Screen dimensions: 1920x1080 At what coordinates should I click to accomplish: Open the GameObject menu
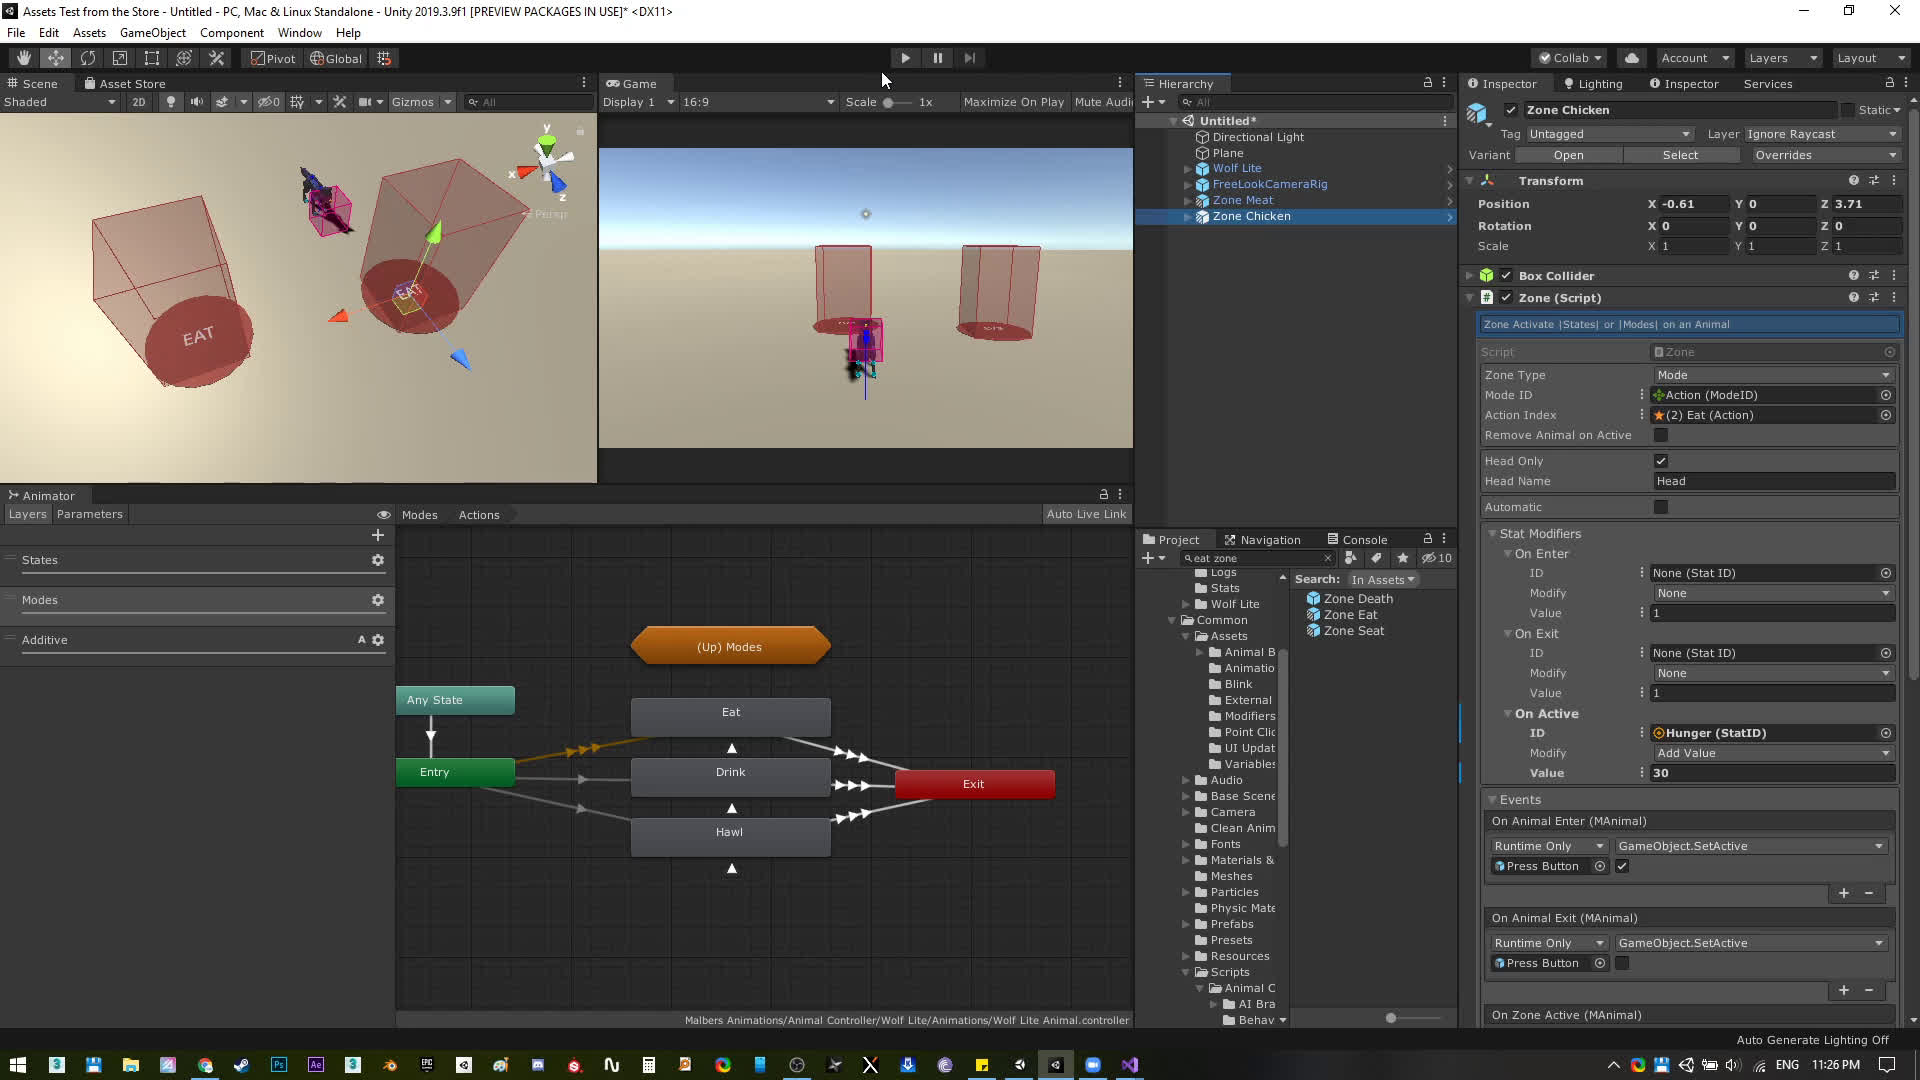click(152, 33)
